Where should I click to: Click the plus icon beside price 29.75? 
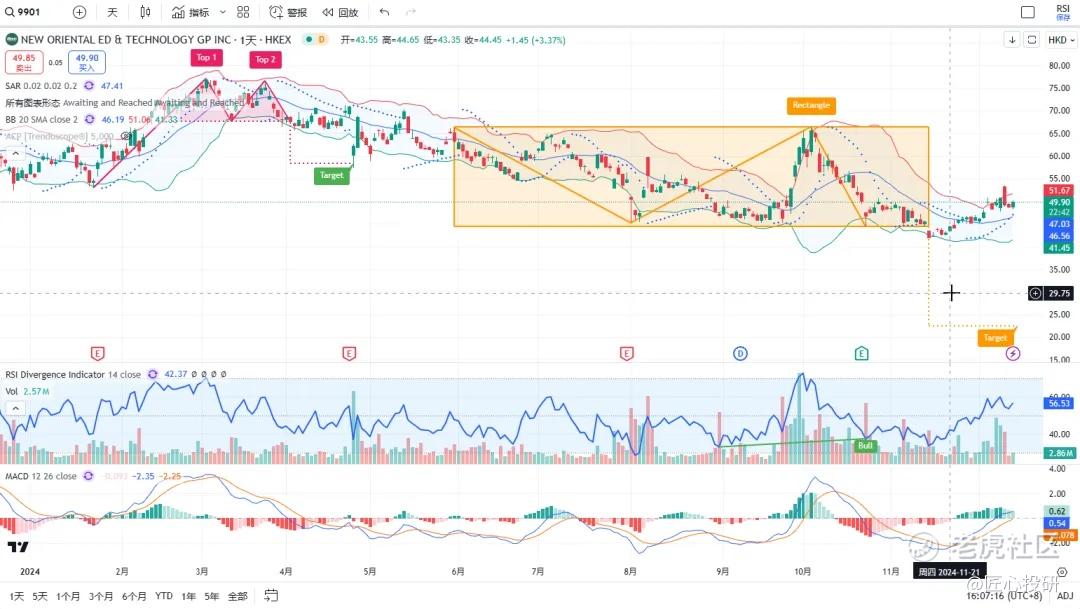(x=1035, y=293)
